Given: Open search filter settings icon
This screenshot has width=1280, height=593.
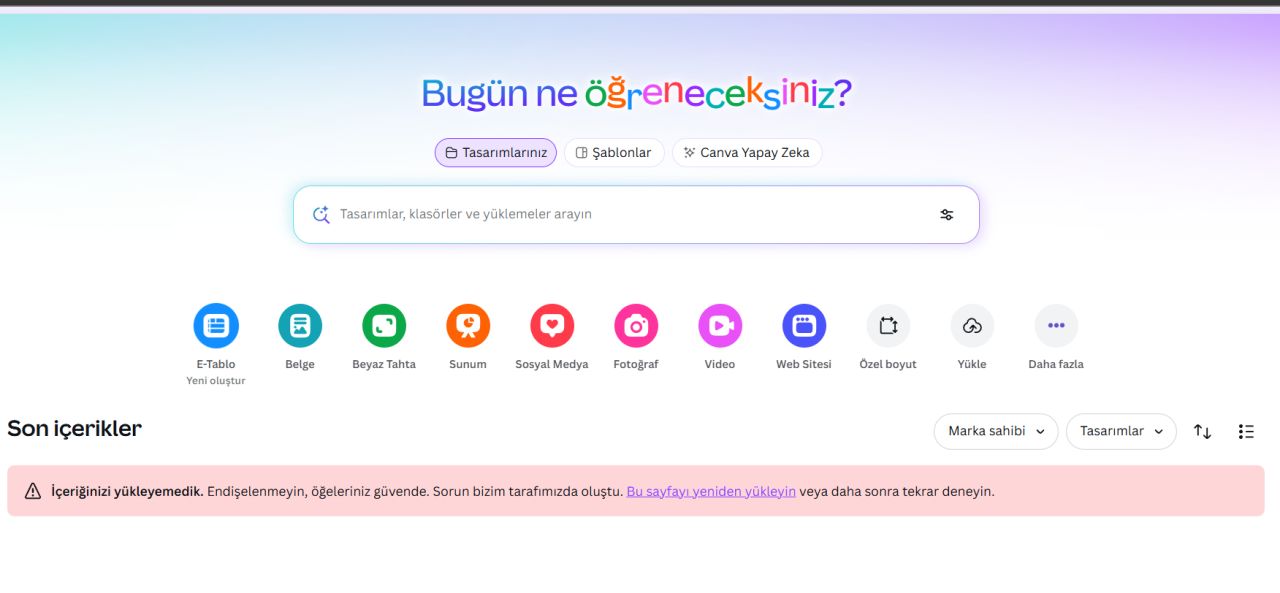Looking at the screenshot, I should [946, 214].
